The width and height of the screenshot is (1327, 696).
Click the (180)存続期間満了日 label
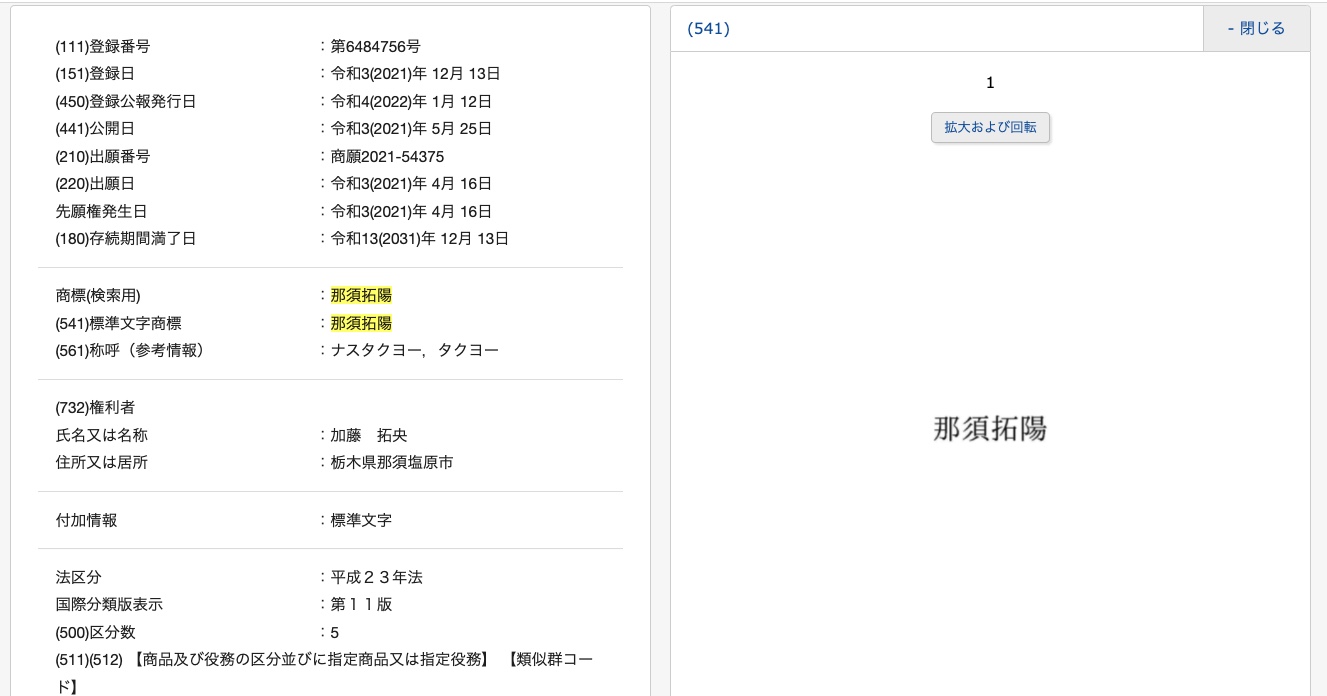(126, 239)
